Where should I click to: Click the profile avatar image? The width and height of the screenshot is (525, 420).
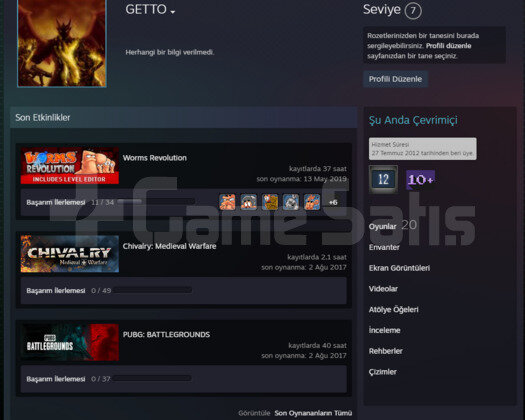62,44
